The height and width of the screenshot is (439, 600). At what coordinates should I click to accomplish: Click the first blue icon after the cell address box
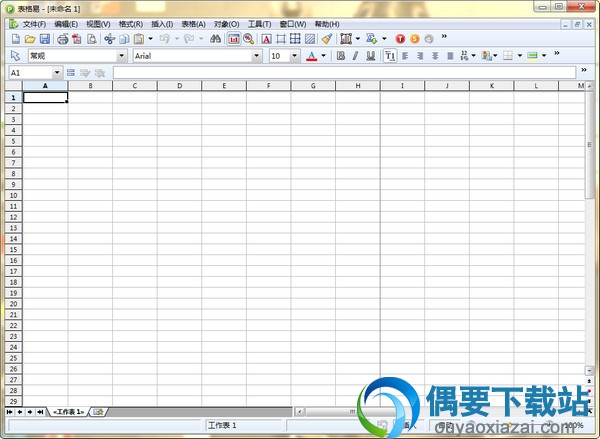click(71, 72)
